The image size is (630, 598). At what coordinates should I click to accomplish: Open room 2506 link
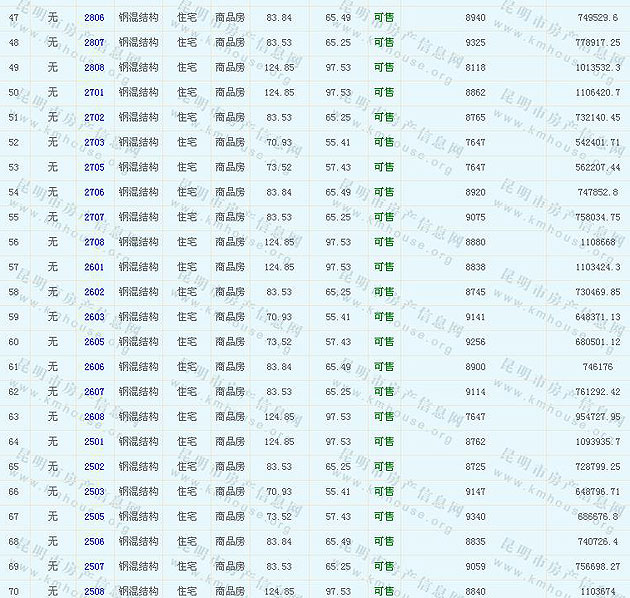94,542
